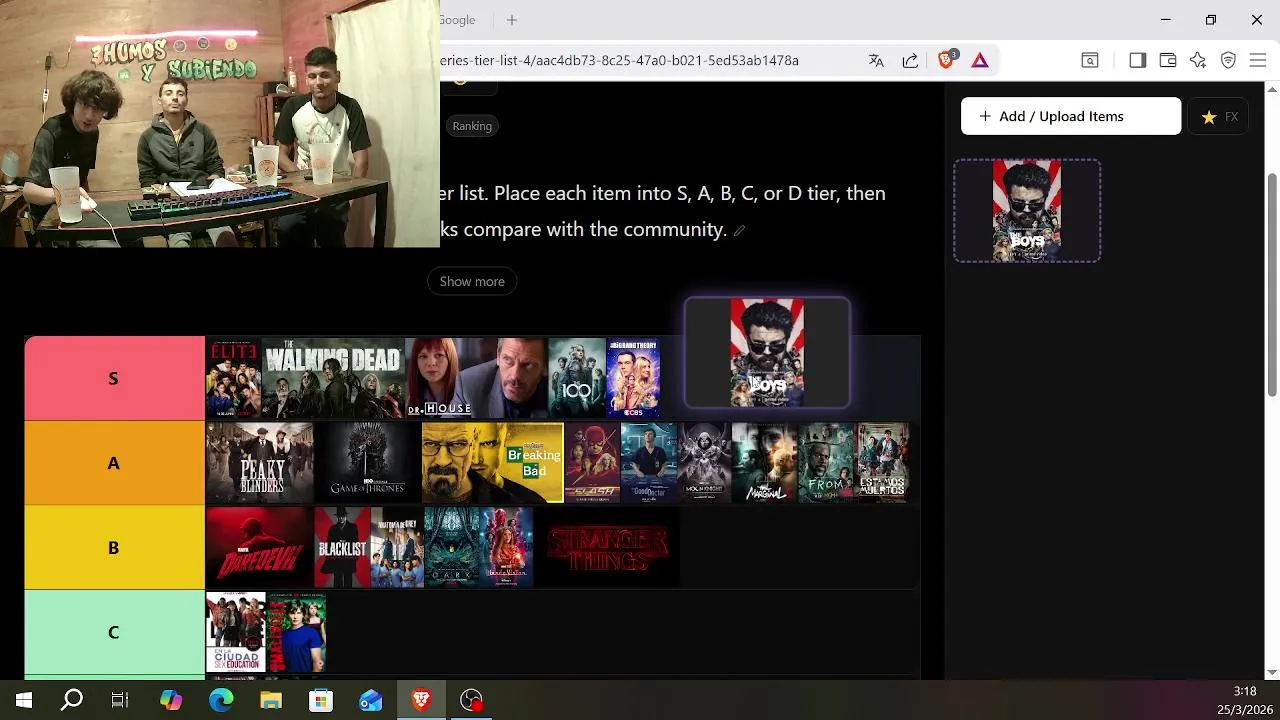Screen dimensions: 1280x720
Task: Select the Peaky Blinders poster
Action: [260, 463]
